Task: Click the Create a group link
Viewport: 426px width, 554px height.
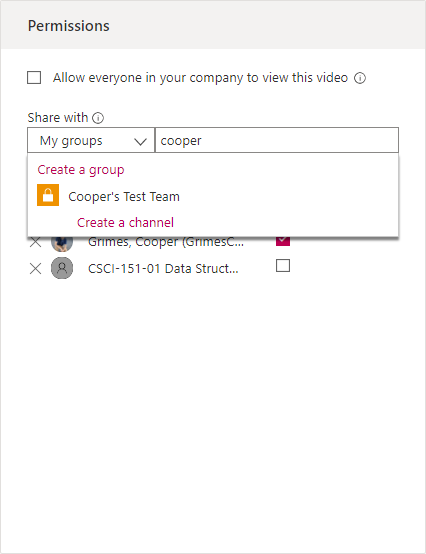Action: (81, 170)
